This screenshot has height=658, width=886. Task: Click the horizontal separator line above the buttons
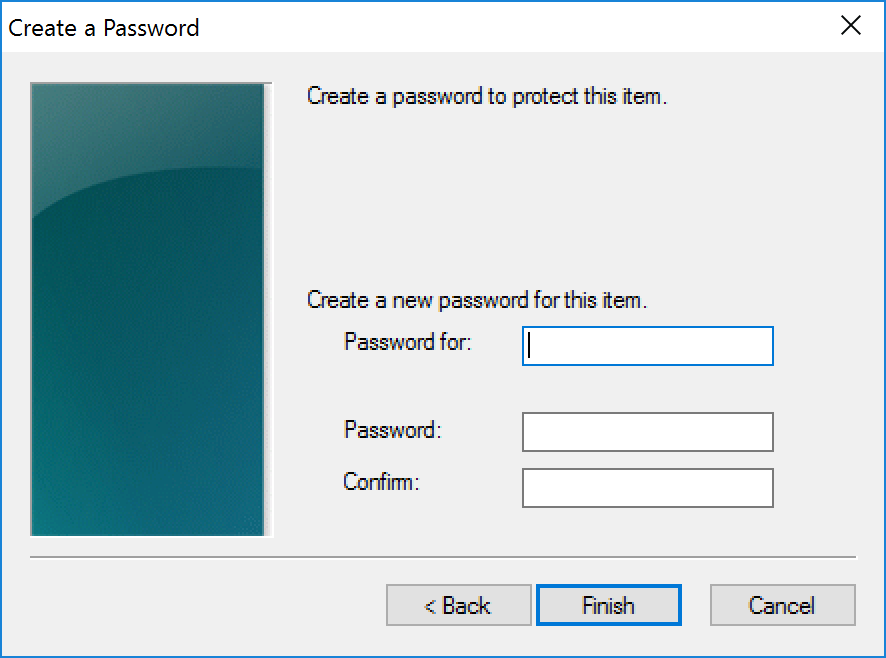click(x=443, y=556)
